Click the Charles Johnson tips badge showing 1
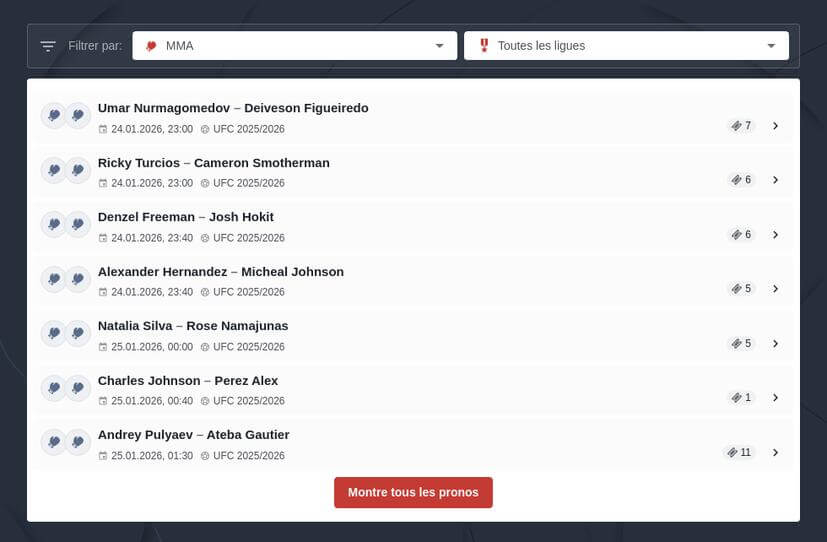 click(741, 398)
